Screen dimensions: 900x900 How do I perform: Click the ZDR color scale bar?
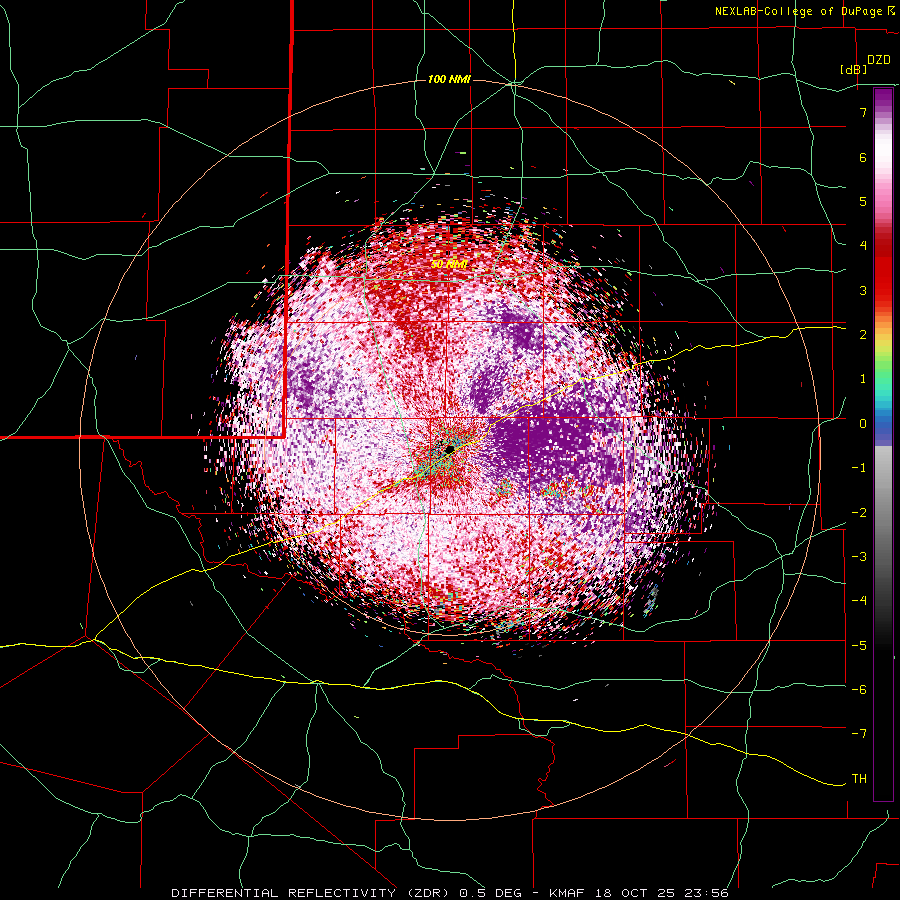(x=883, y=444)
